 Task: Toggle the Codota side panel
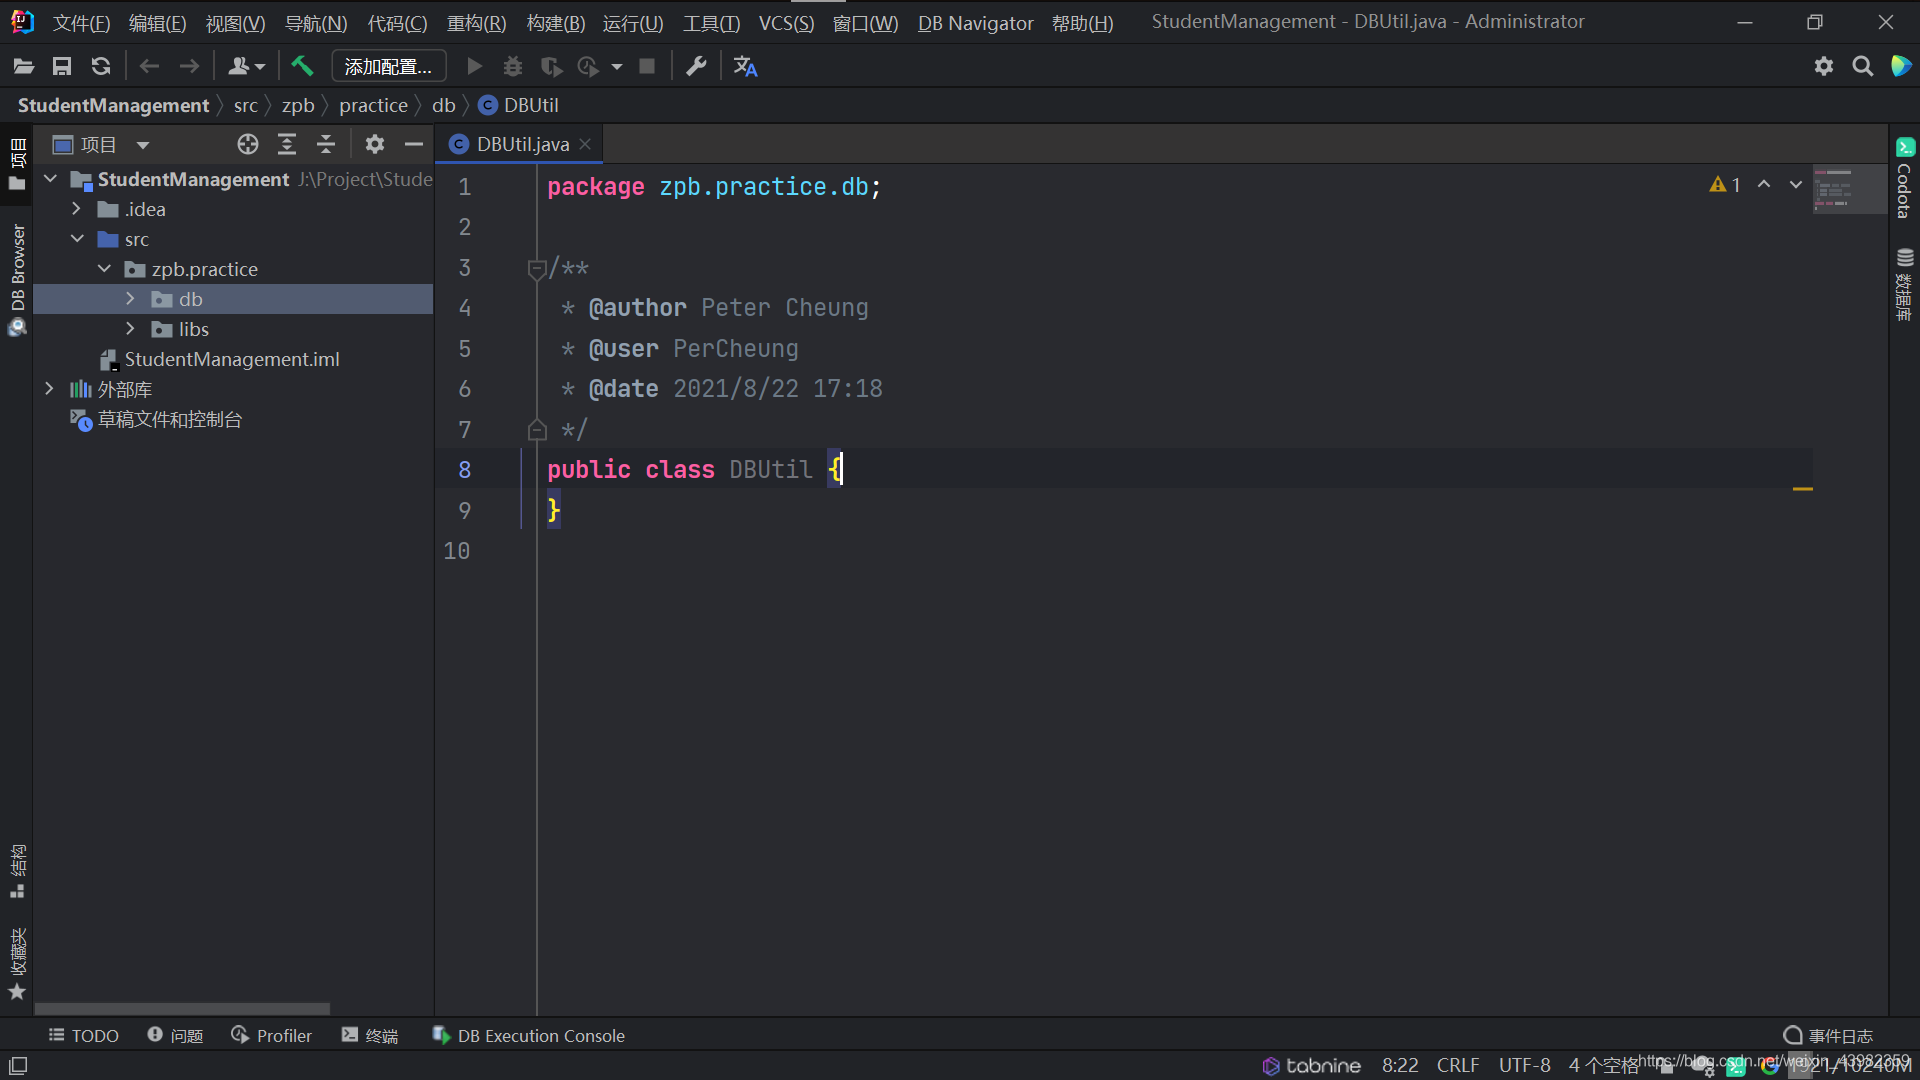pos(1904,180)
